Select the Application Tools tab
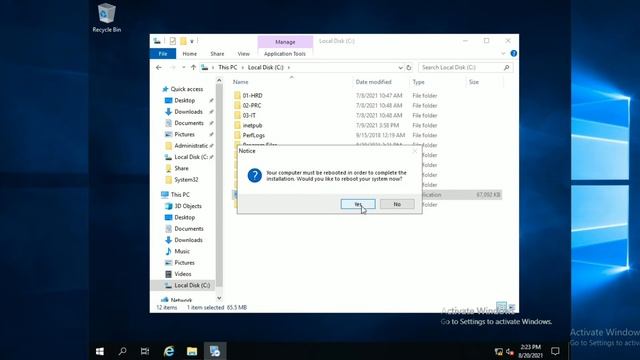The image size is (640, 360). click(x=285, y=53)
